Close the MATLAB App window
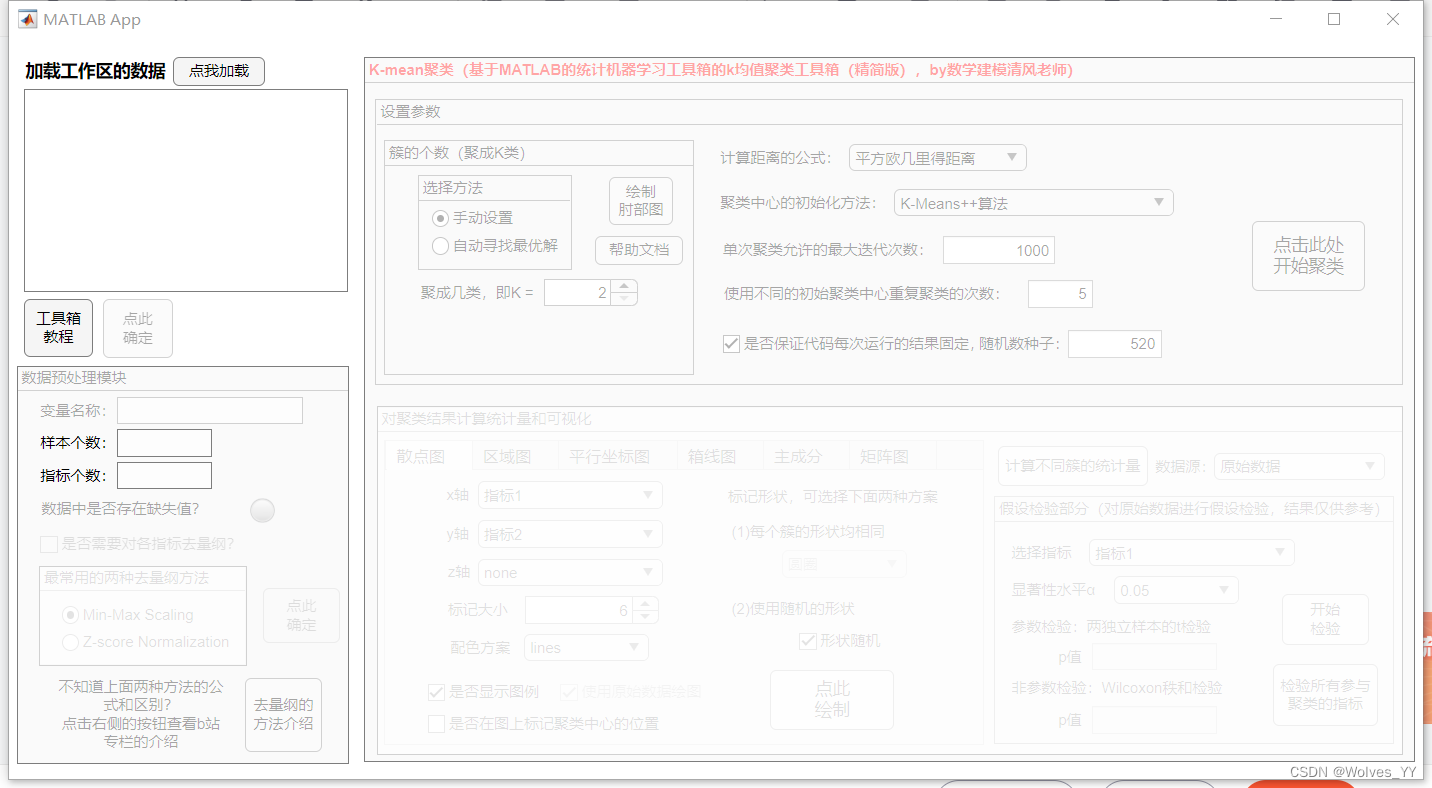Image resolution: width=1432 pixels, height=788 pixels. coord(1392,19)
